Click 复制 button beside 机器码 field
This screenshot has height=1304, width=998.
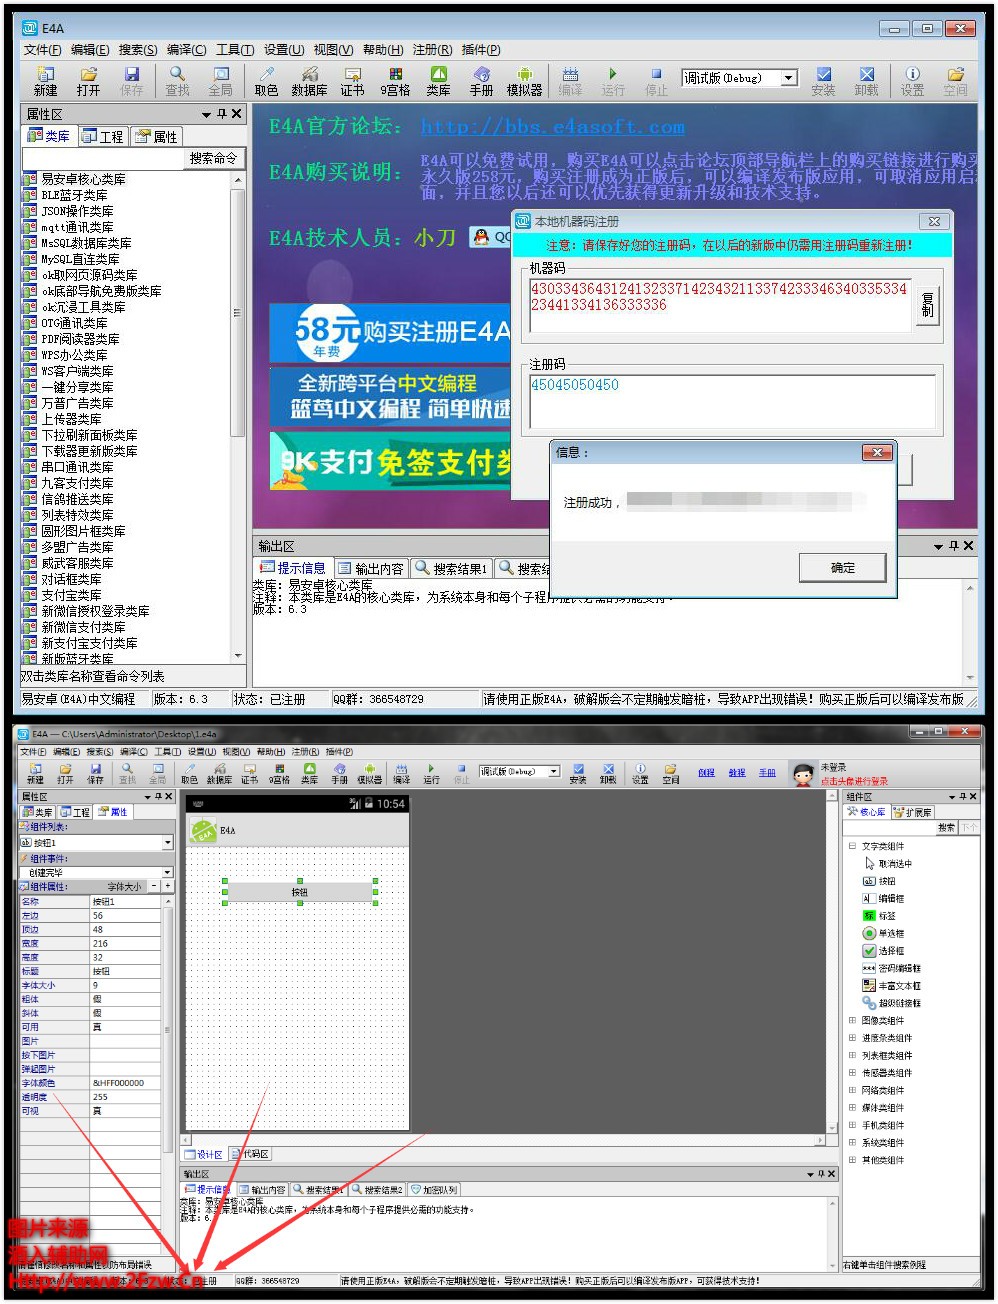click(928, 303)
